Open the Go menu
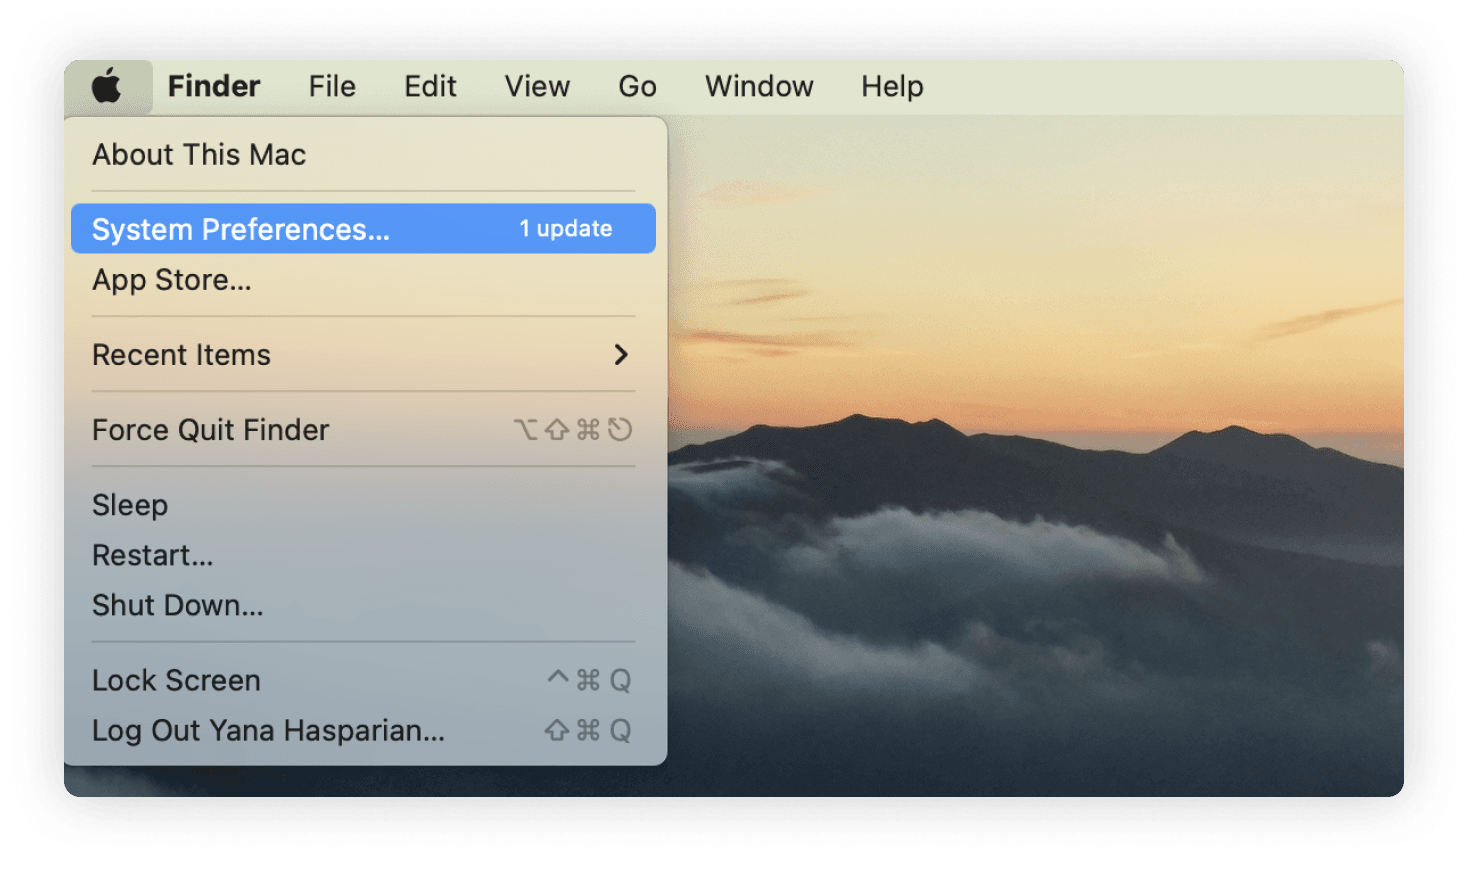The height and width of the screenshot is (886, 1468). tap(637, 87)
